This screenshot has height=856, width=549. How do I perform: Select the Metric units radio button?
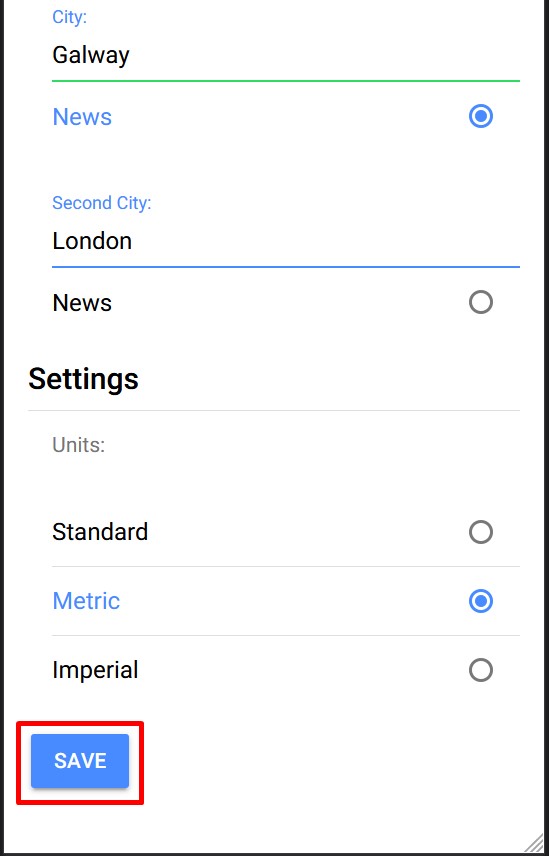click(x=480, y=601)
